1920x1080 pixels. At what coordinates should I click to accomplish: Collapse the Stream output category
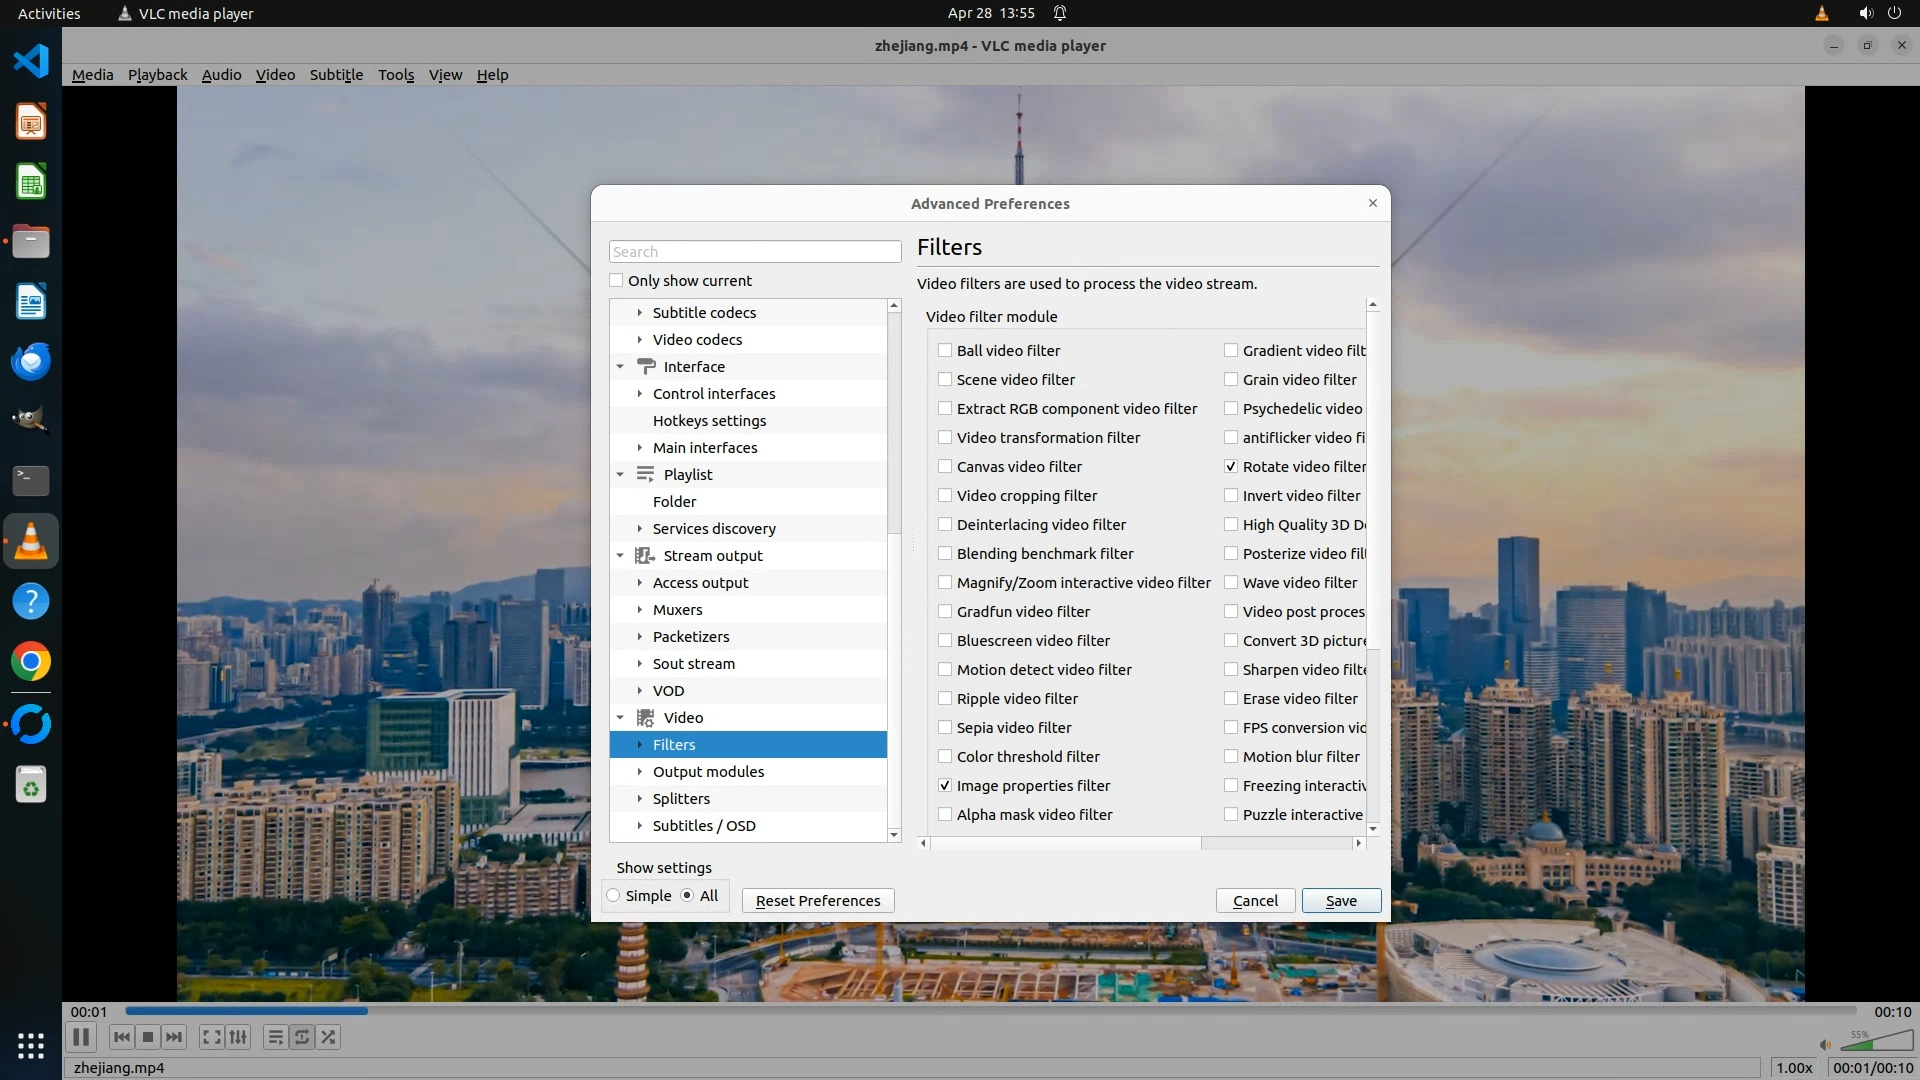pyautogui.click(x=620, y=556)
